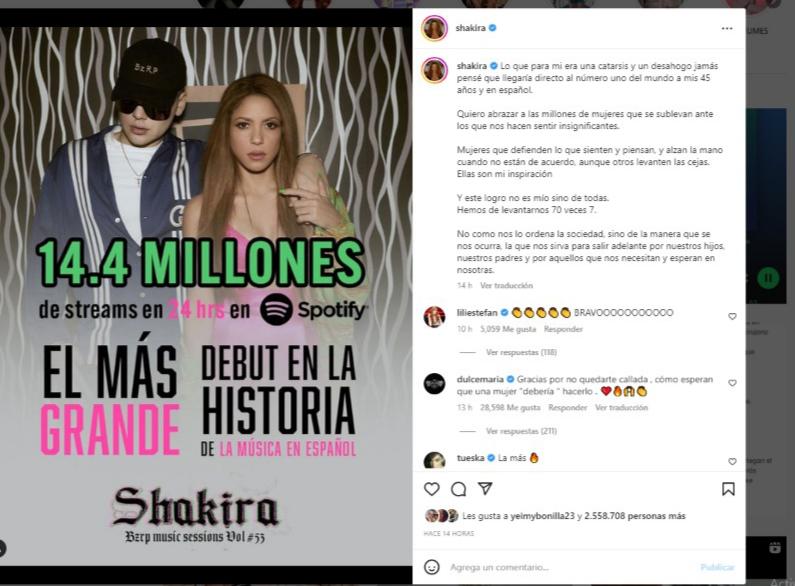Share the post with paper plane icon
The width and height of the screenshot is (795, 586).
coord(485,488)
